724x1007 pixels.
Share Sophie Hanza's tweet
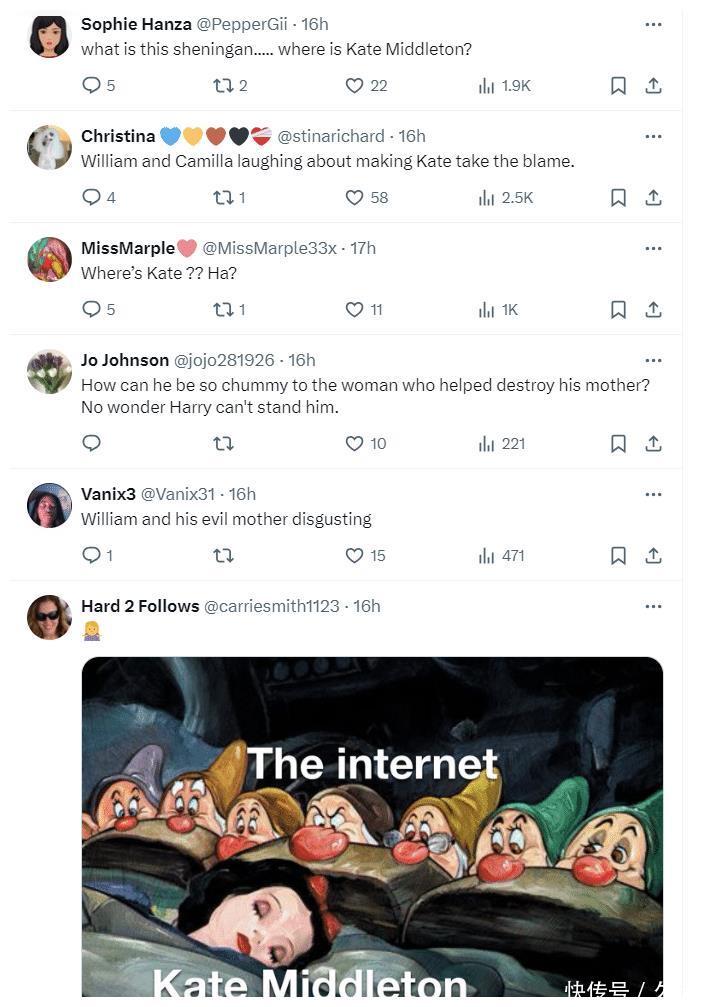click(653, 86)
